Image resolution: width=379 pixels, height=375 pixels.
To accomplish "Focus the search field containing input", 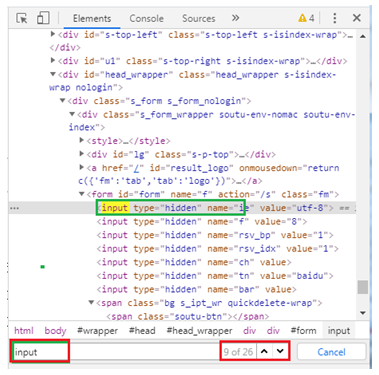I will [115, 352].
